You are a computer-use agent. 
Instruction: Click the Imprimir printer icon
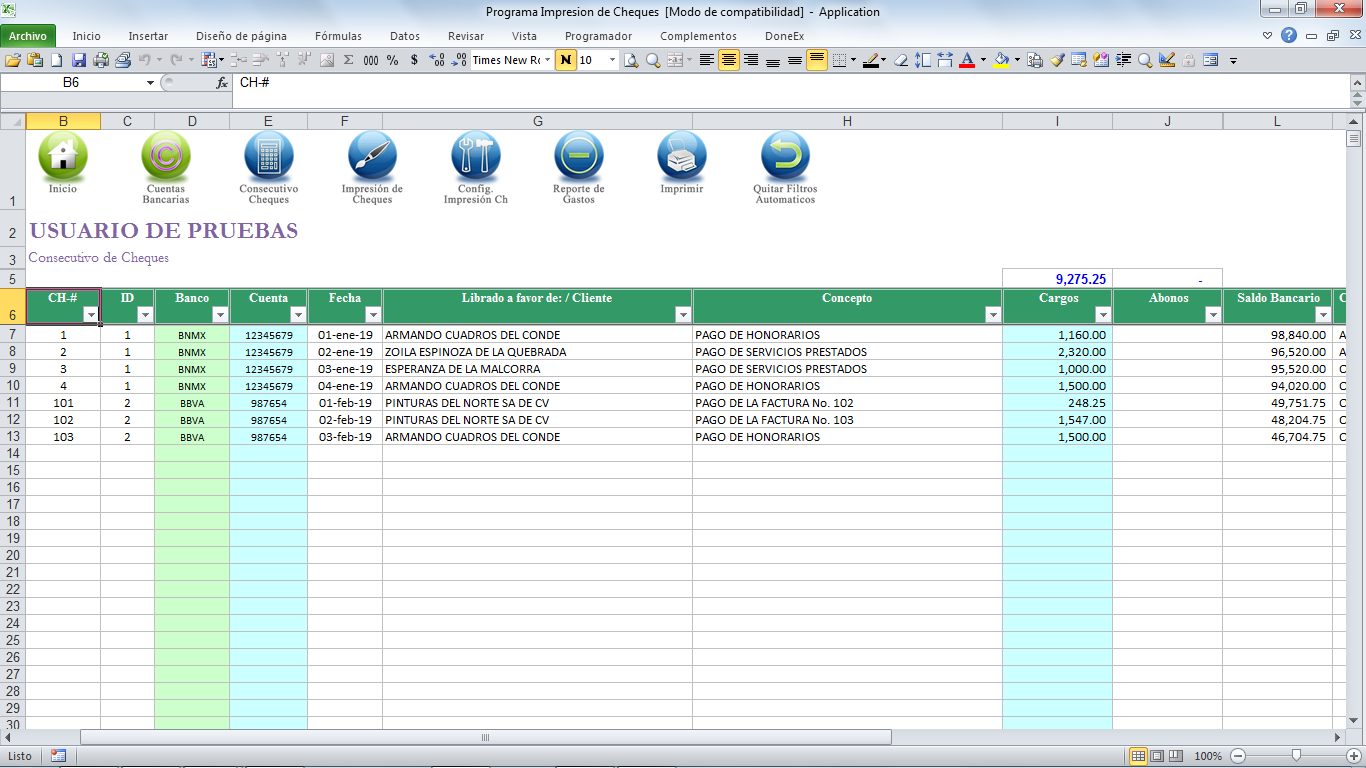pyautogui.click(x=682, y=156)
